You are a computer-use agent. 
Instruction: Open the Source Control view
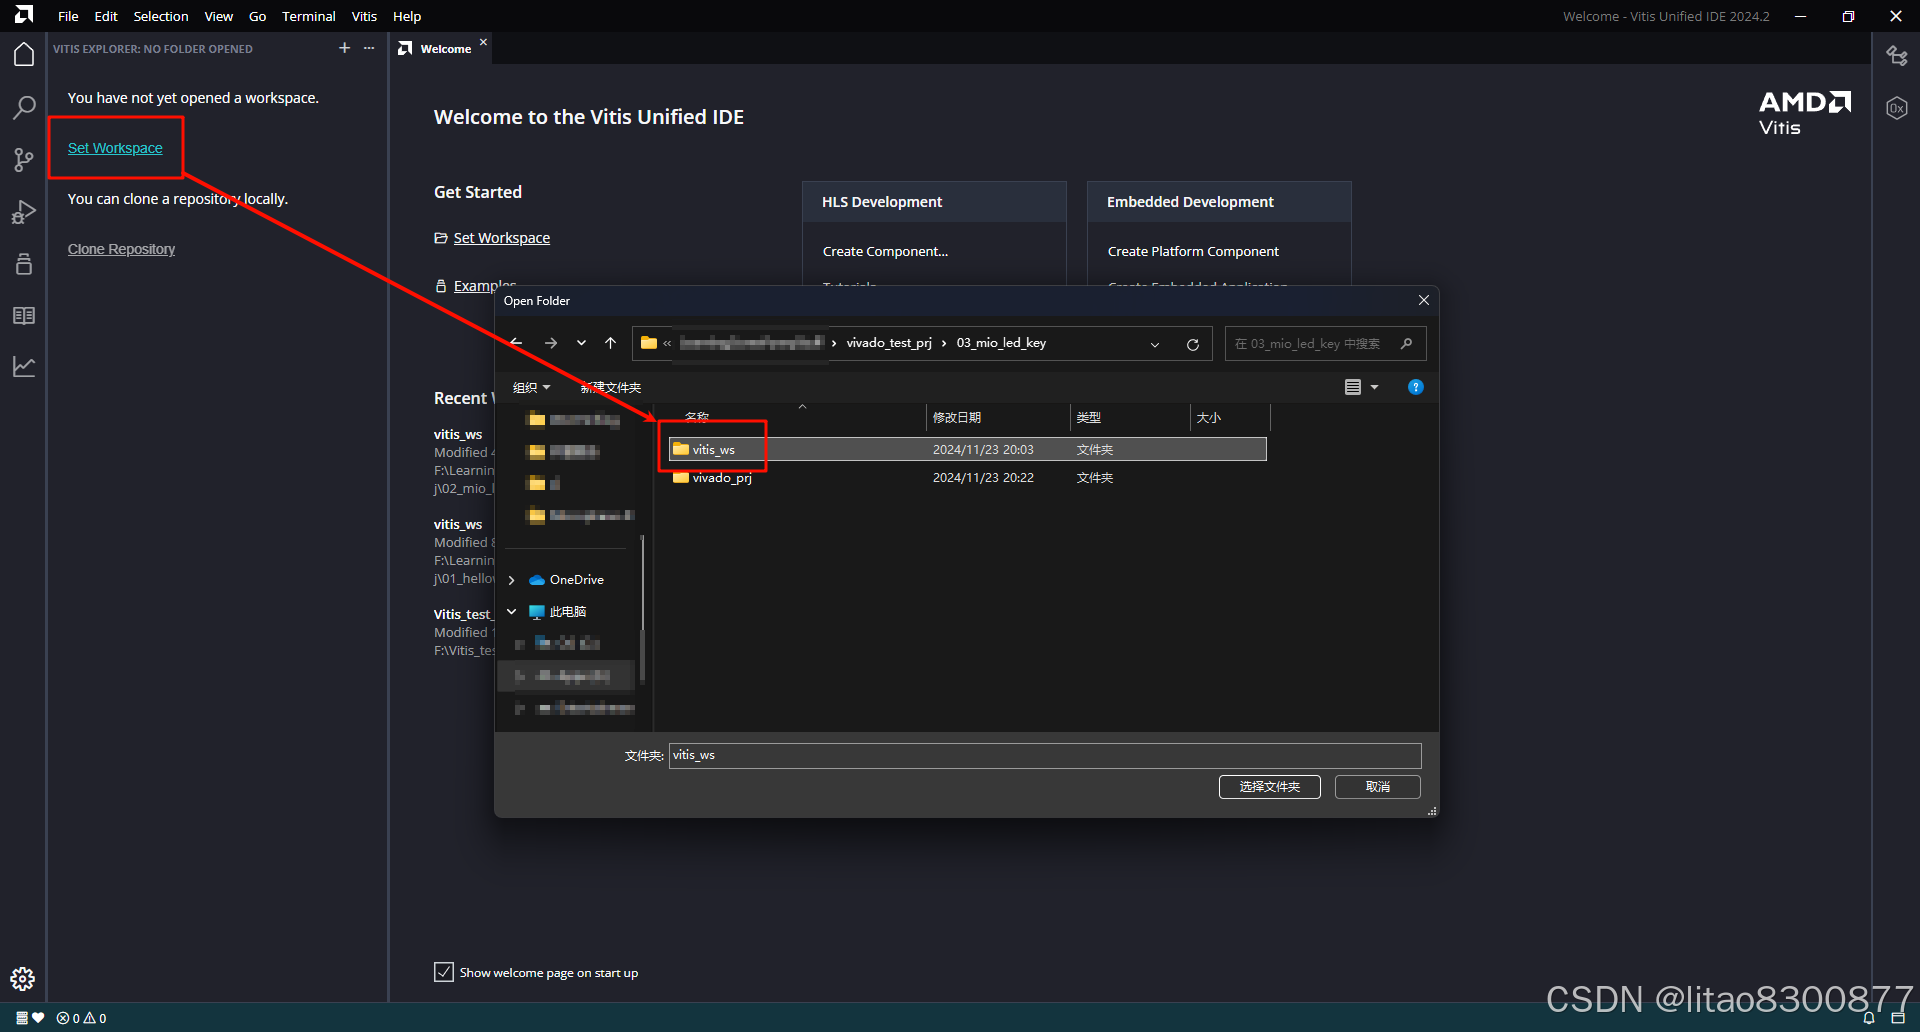[x=24, y=159]
